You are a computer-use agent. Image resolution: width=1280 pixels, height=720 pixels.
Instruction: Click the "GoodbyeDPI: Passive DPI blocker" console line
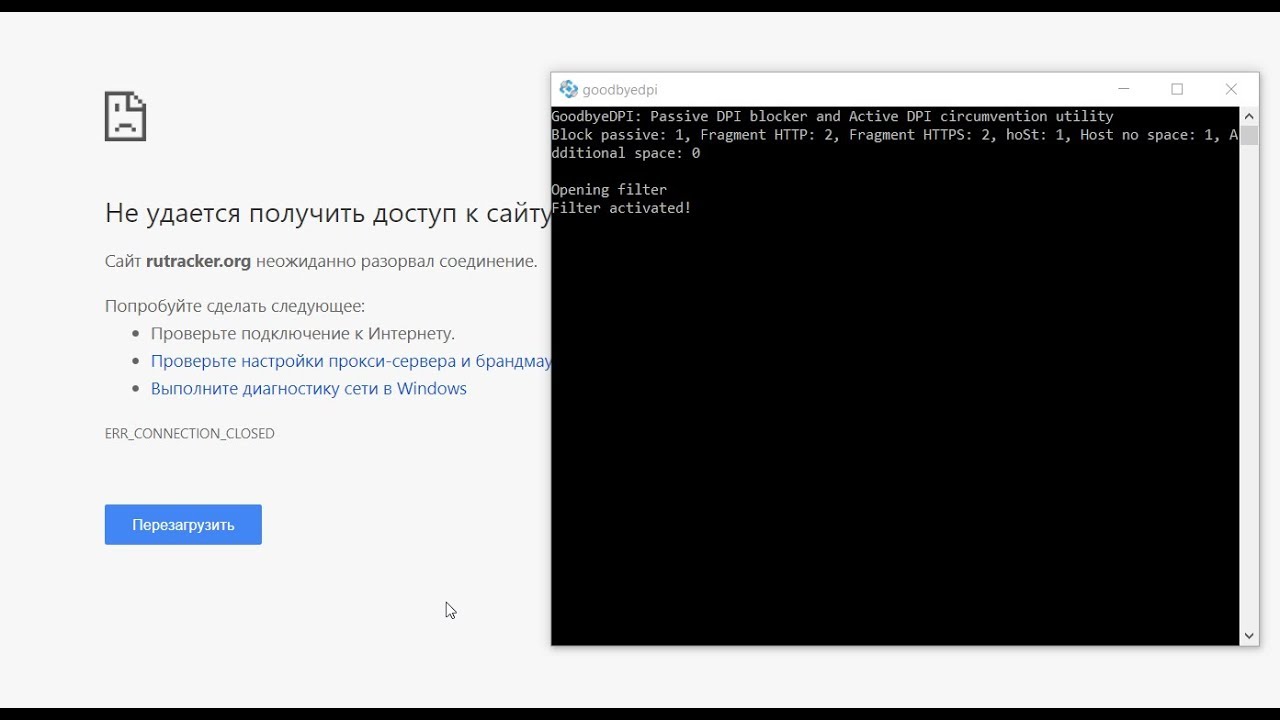click(832, 116)
